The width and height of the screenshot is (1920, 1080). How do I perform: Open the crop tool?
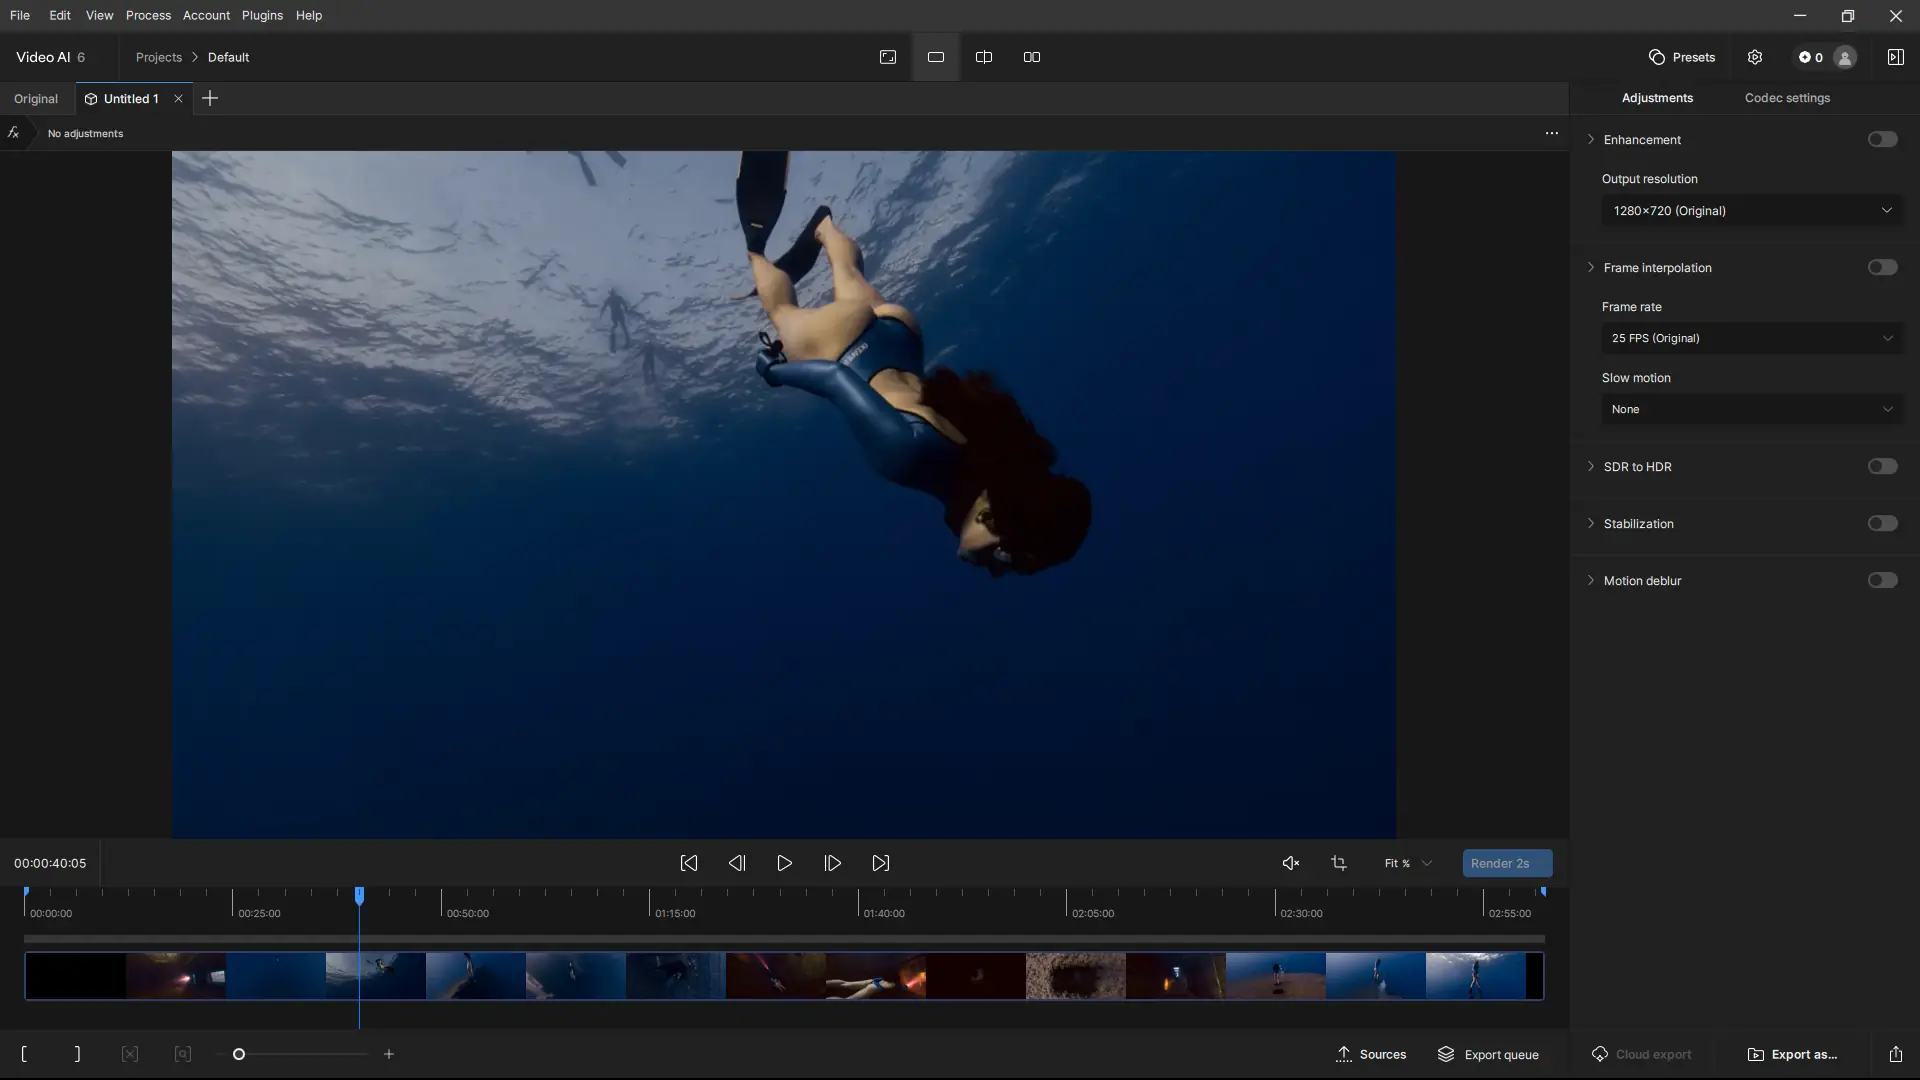[x=1339, y=863]
